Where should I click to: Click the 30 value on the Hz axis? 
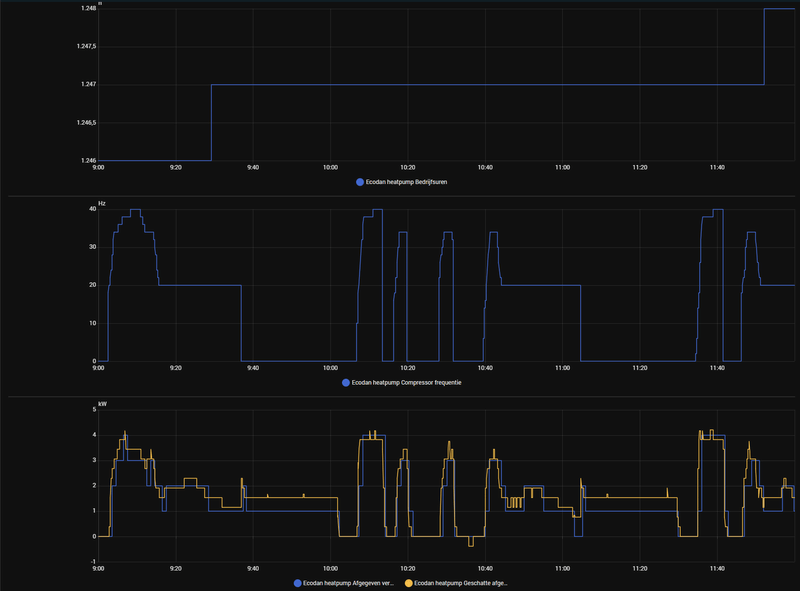[92, 247]
